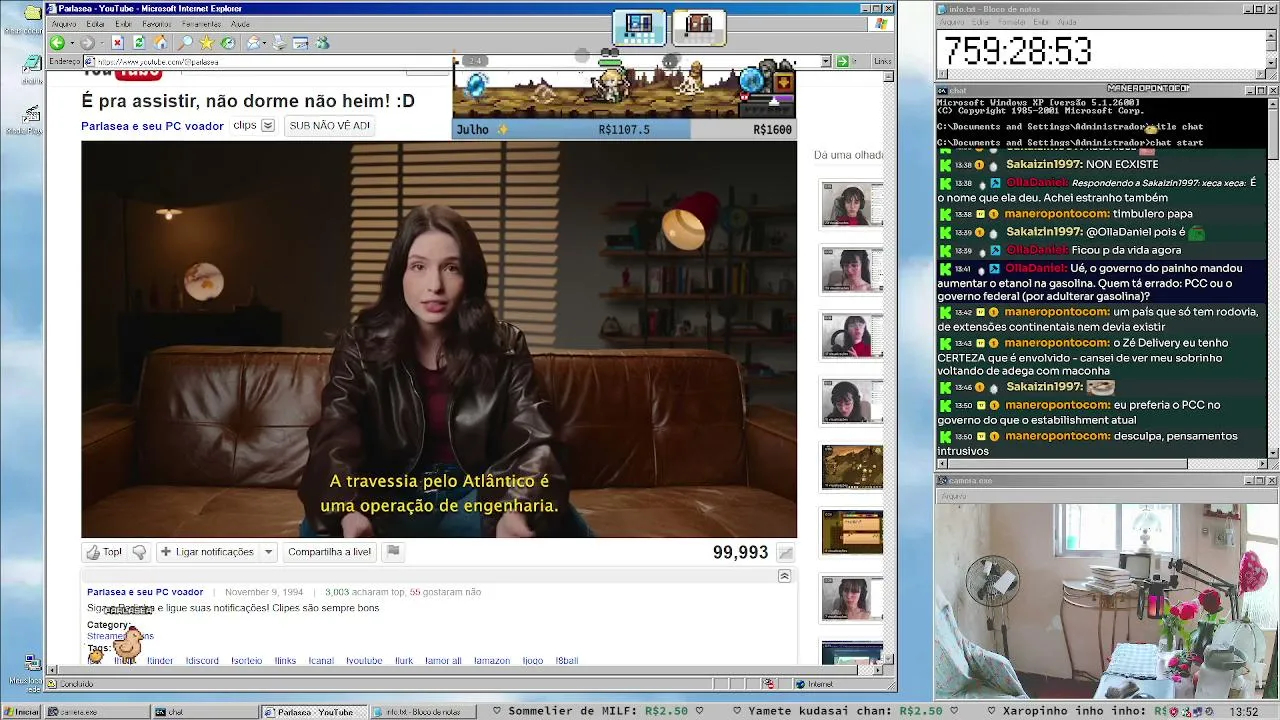Open the Back button history dropdown arrow

pyautogui.click(x=71, y=43)
